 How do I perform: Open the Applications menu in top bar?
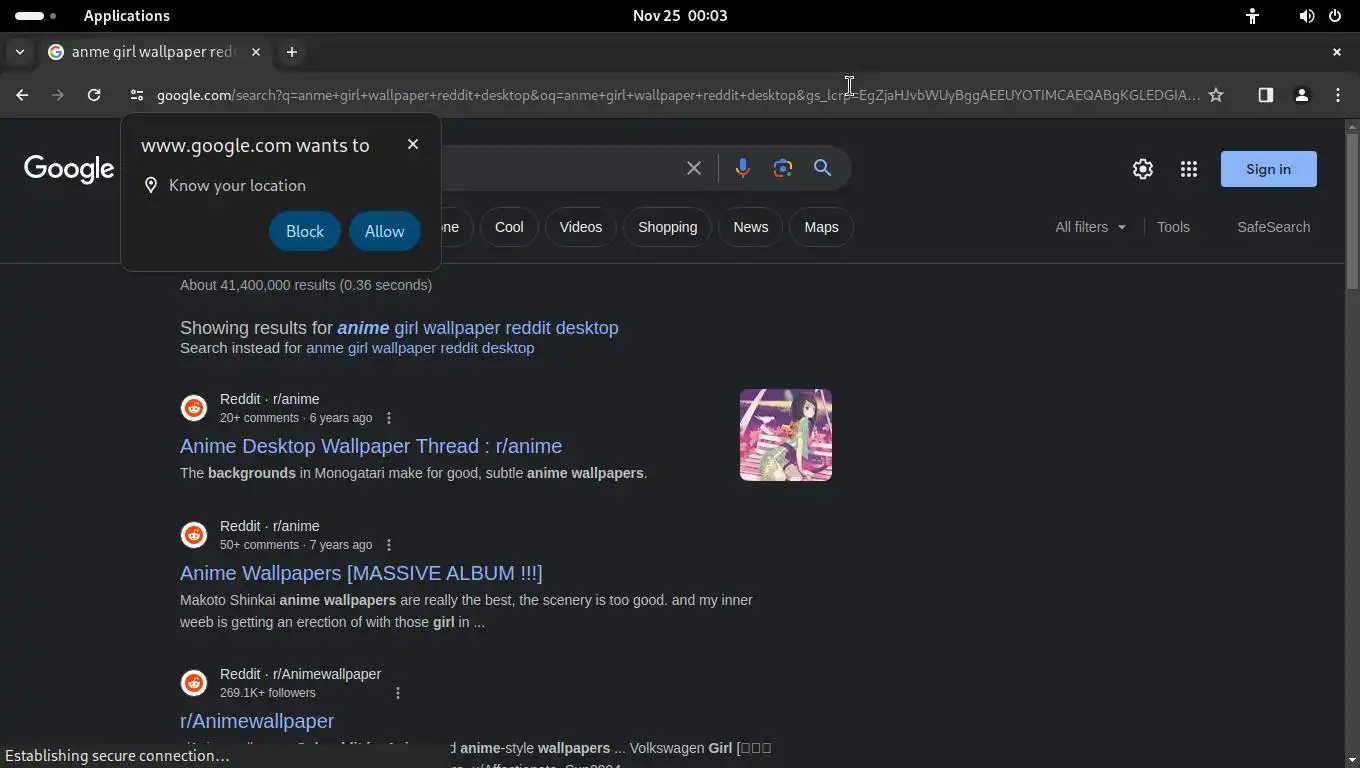pos(127,16)
